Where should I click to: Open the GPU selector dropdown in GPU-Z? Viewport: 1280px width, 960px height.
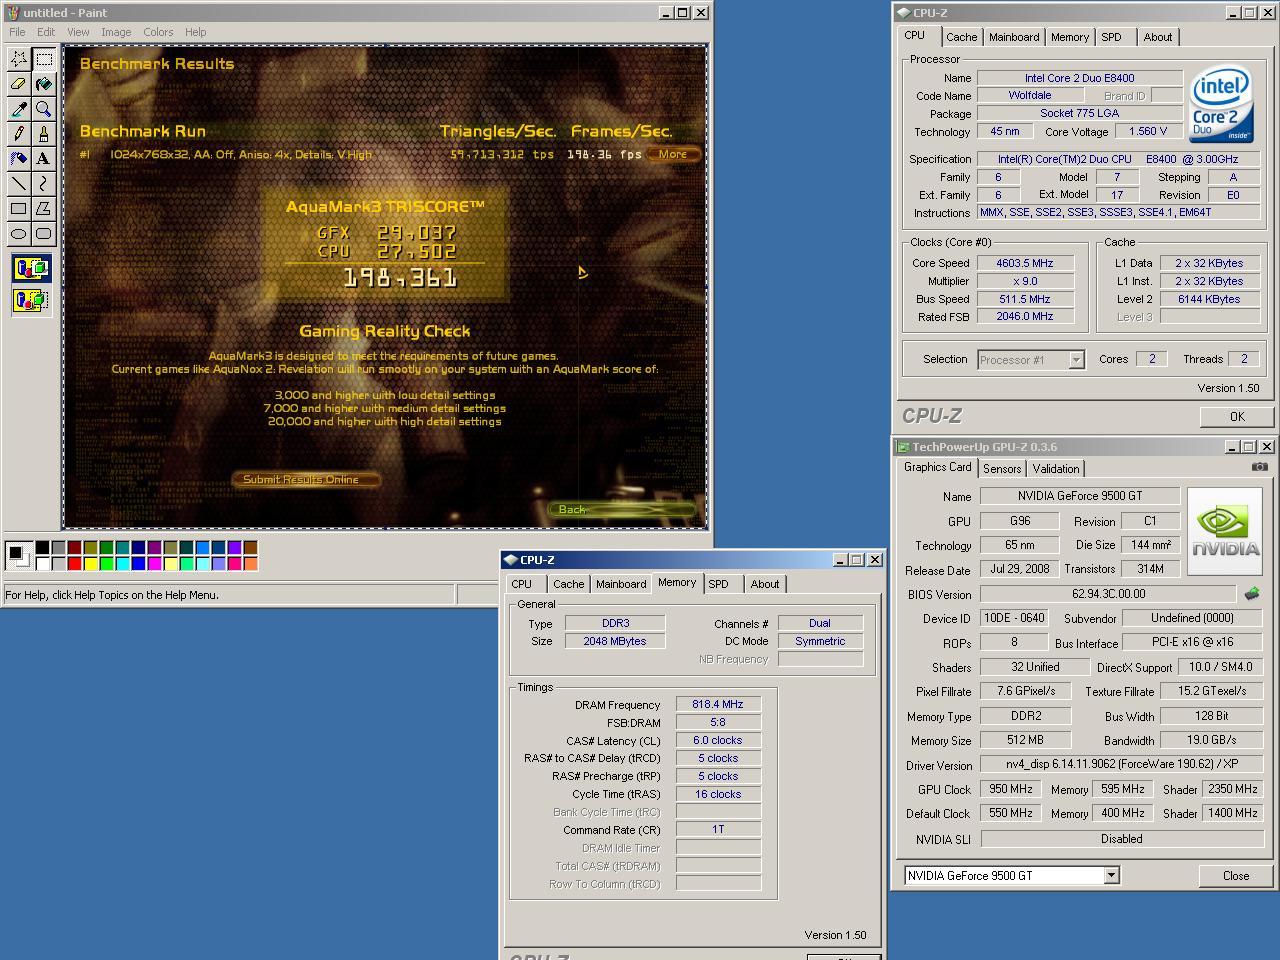pyautogui.click(x=1110, y=875)
